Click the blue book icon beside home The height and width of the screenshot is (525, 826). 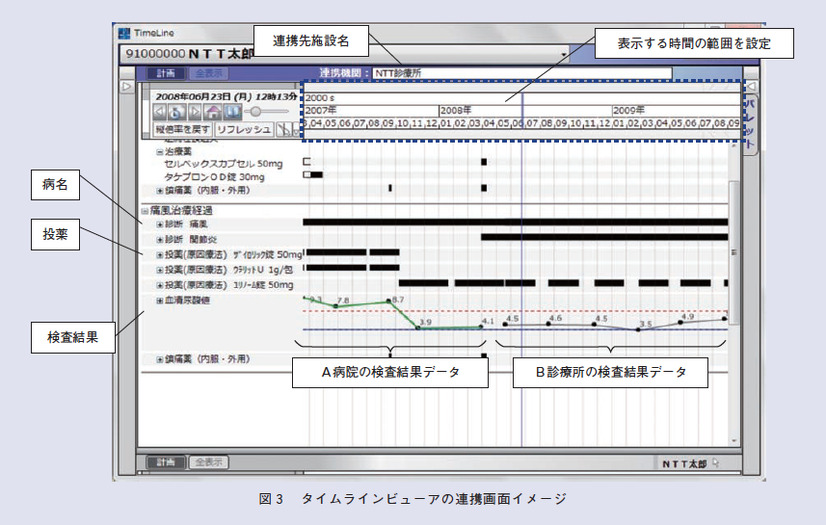[x=232, y=112]
